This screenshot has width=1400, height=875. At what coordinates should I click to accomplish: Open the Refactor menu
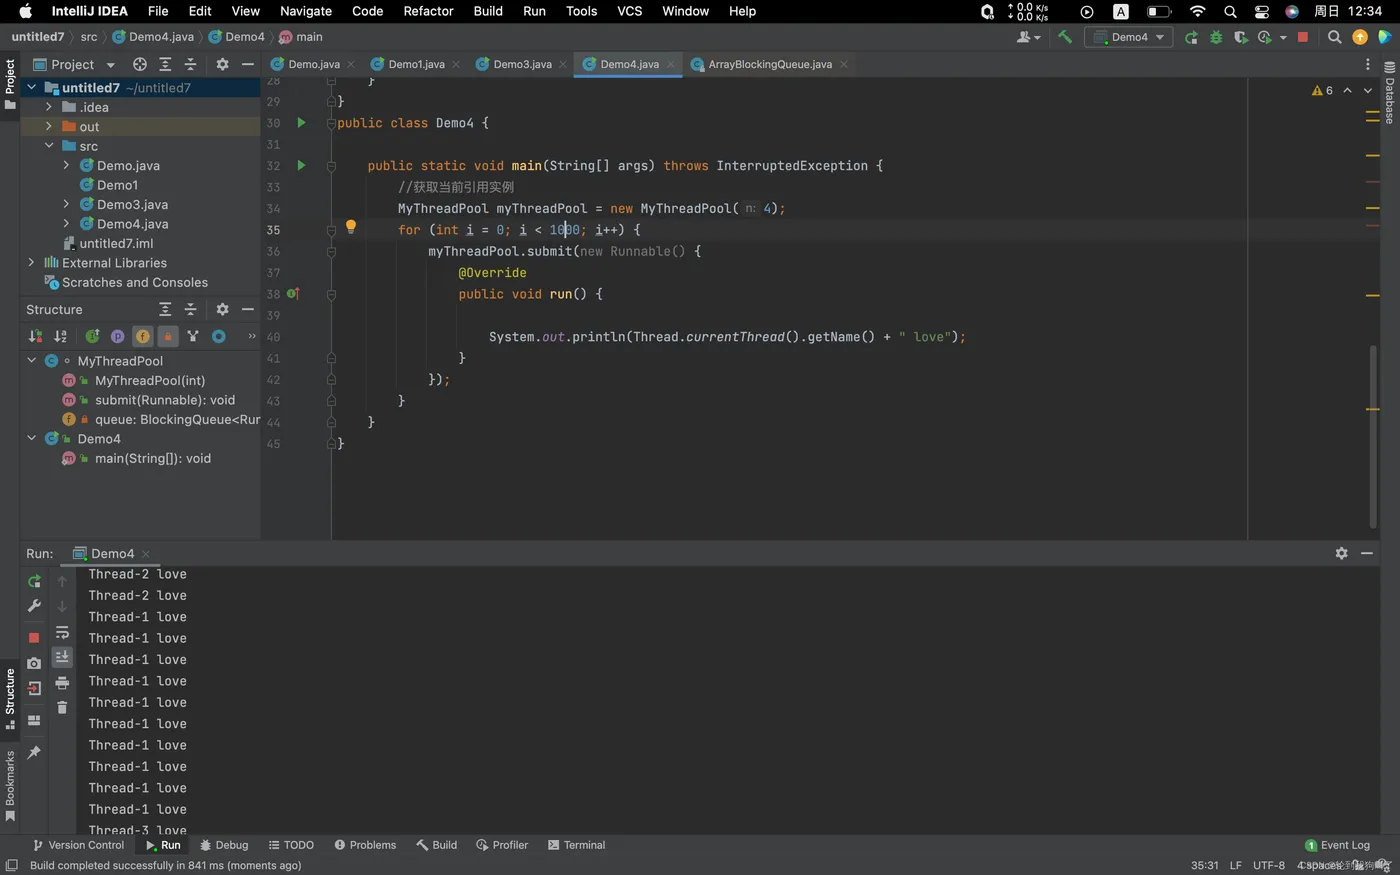pos(428,11)
